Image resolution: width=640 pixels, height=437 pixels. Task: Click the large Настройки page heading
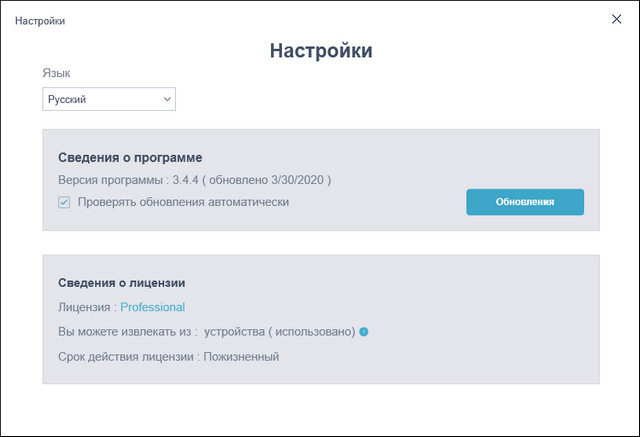320,51
